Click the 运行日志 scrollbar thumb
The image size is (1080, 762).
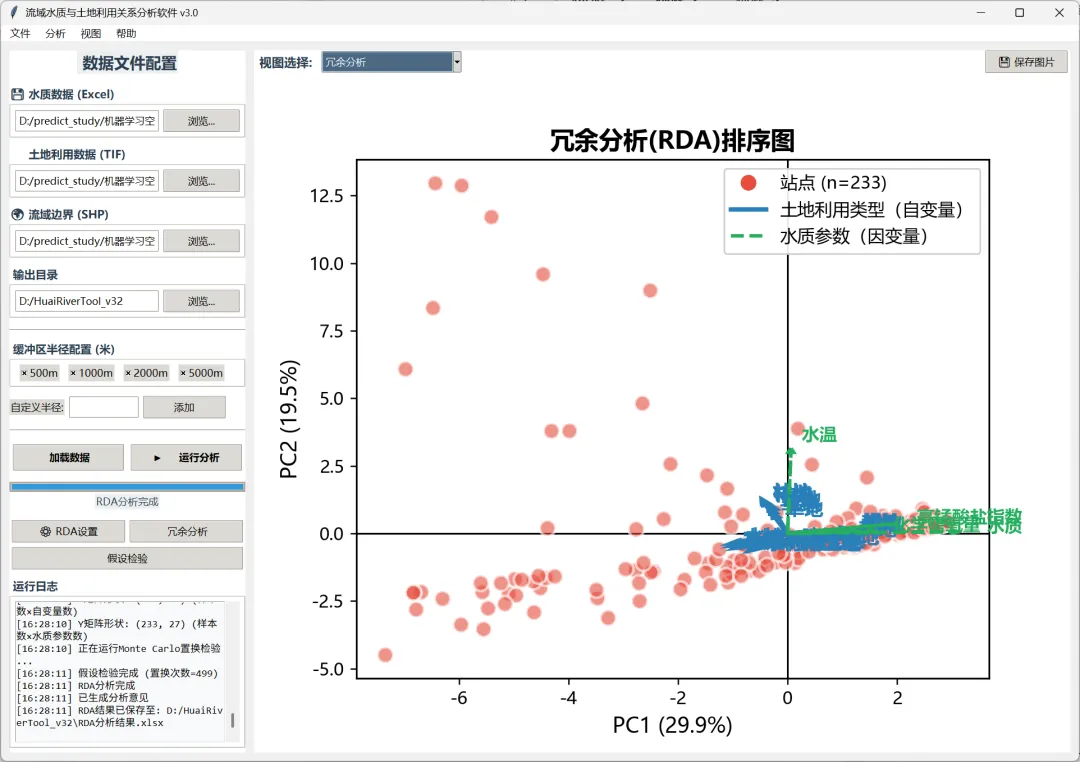click(x=232, y=720)
